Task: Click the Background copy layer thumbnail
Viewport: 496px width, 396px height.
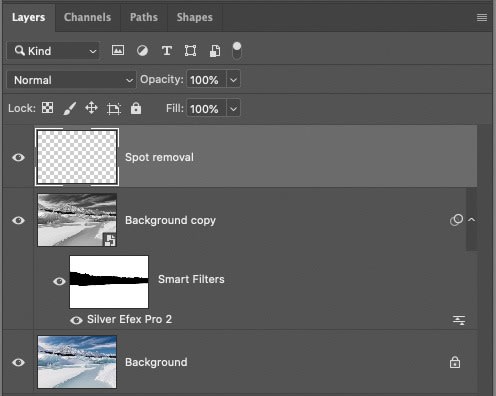Action: [x=77, y=220]
